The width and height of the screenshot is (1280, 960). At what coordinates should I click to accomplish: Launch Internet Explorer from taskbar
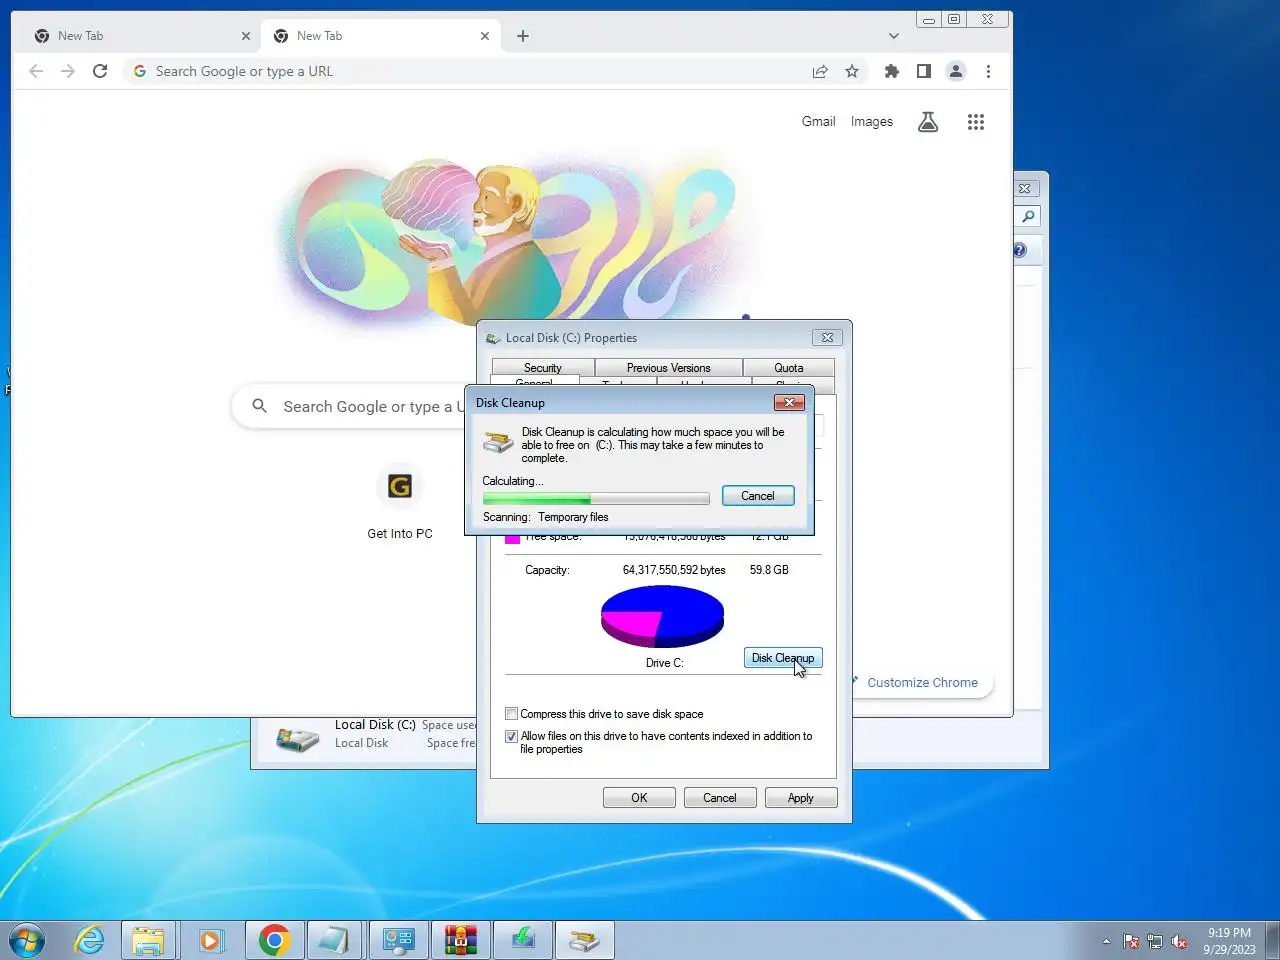pyautogui.click(x=90, y=940)
